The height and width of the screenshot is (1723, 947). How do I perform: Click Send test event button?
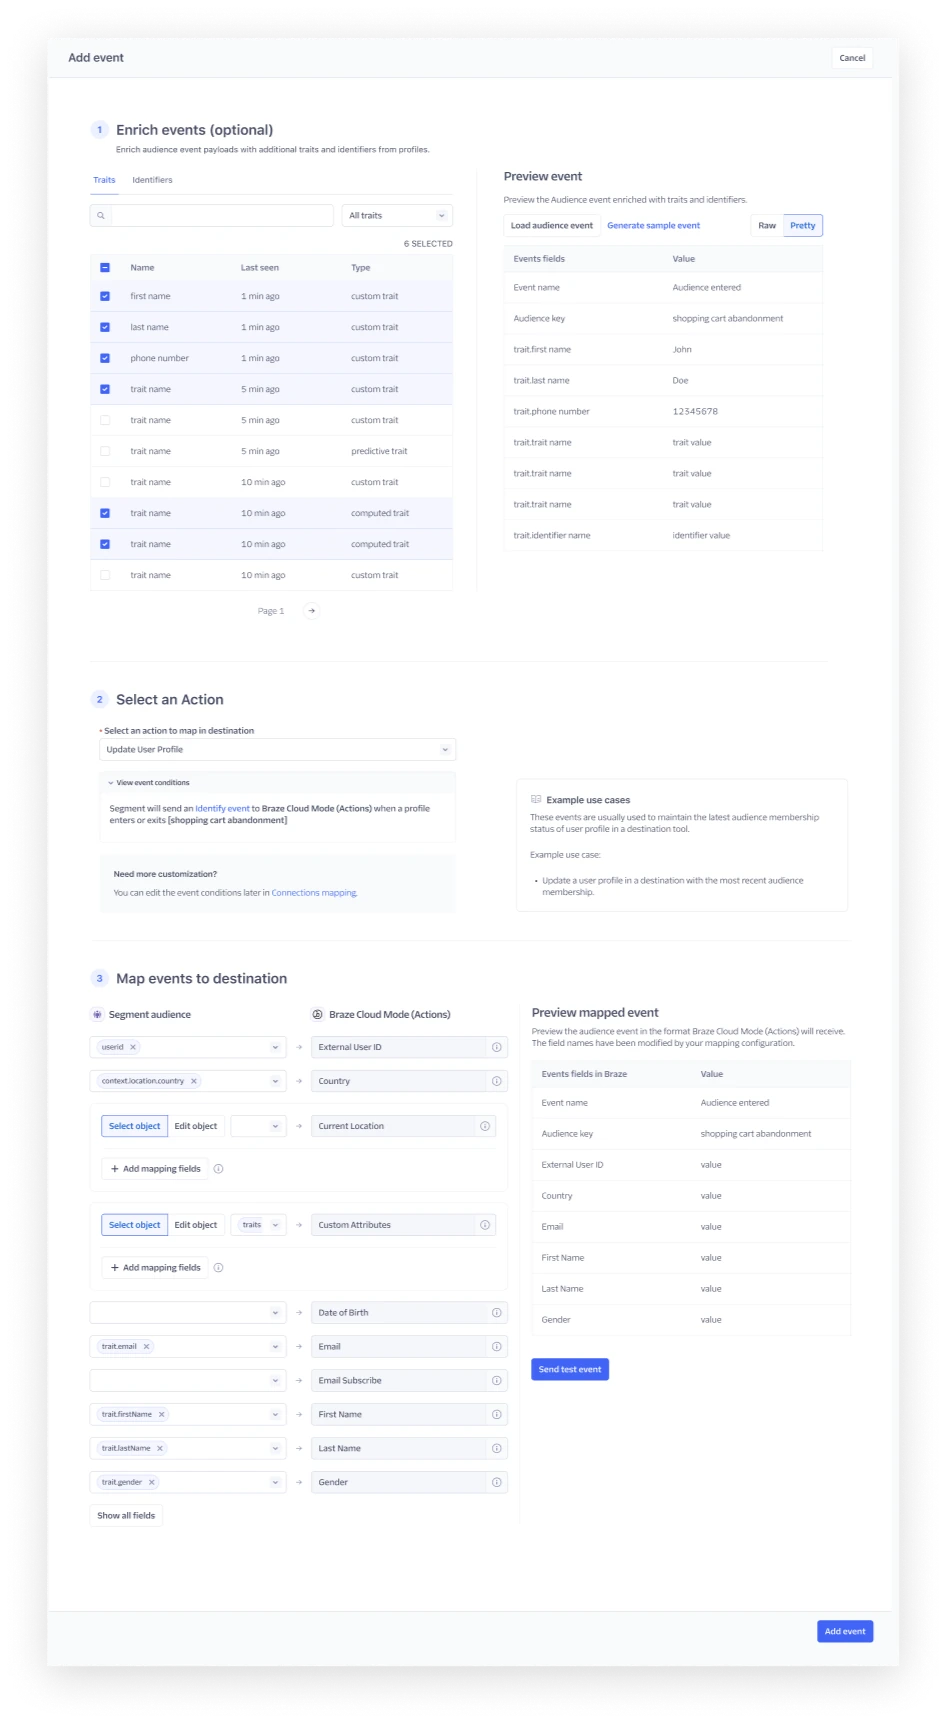tap(570, 1369)
